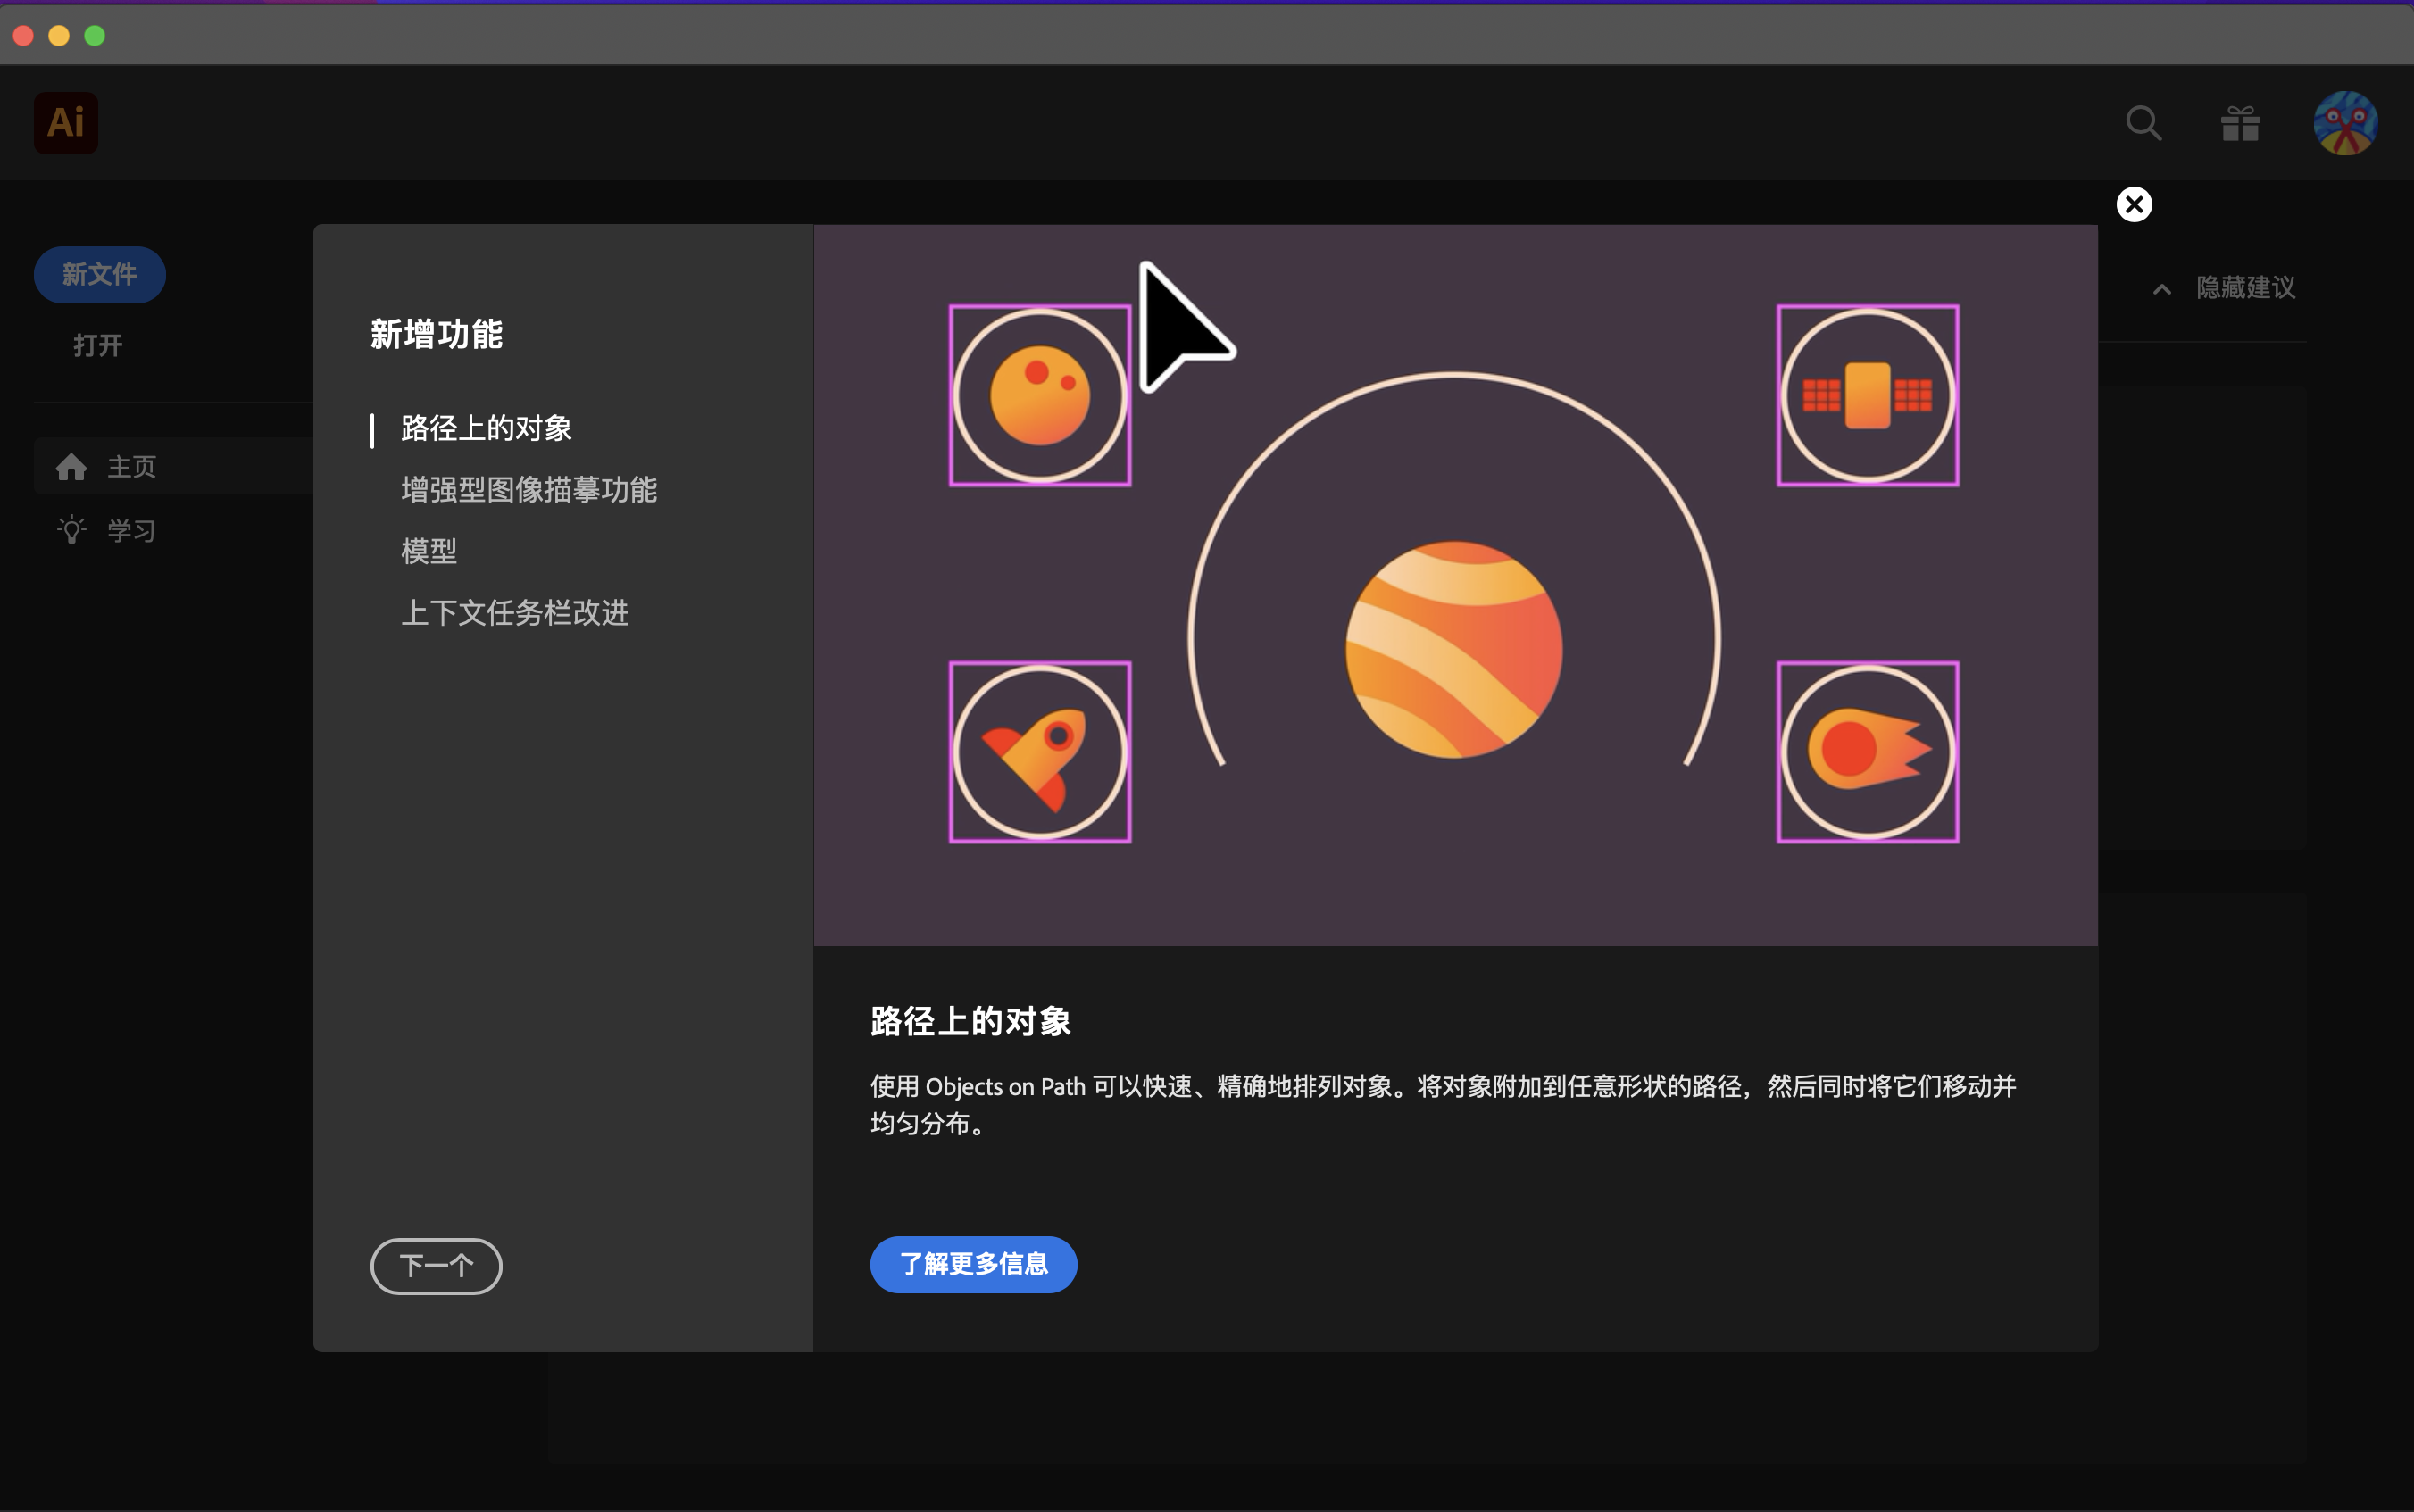The image size is (2414, 1512).
Task: Click the green macOS fullscreen button
Action: click(x=95, y=36)
